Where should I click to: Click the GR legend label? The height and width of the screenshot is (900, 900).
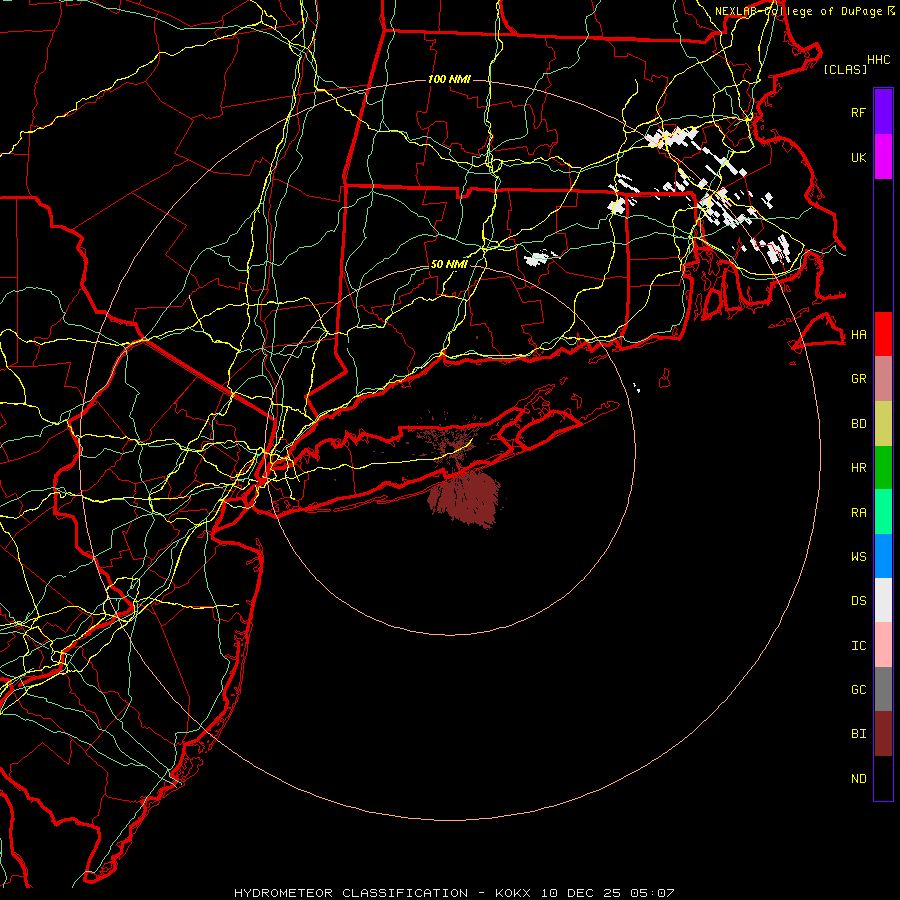click(x=858, y=379)
